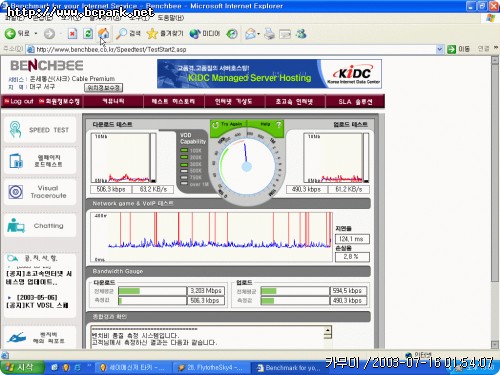Click the SLA menu tab in red navigation bar
Image resolution: width=500 pixels, height=375 pixels.
coord(355,102)
